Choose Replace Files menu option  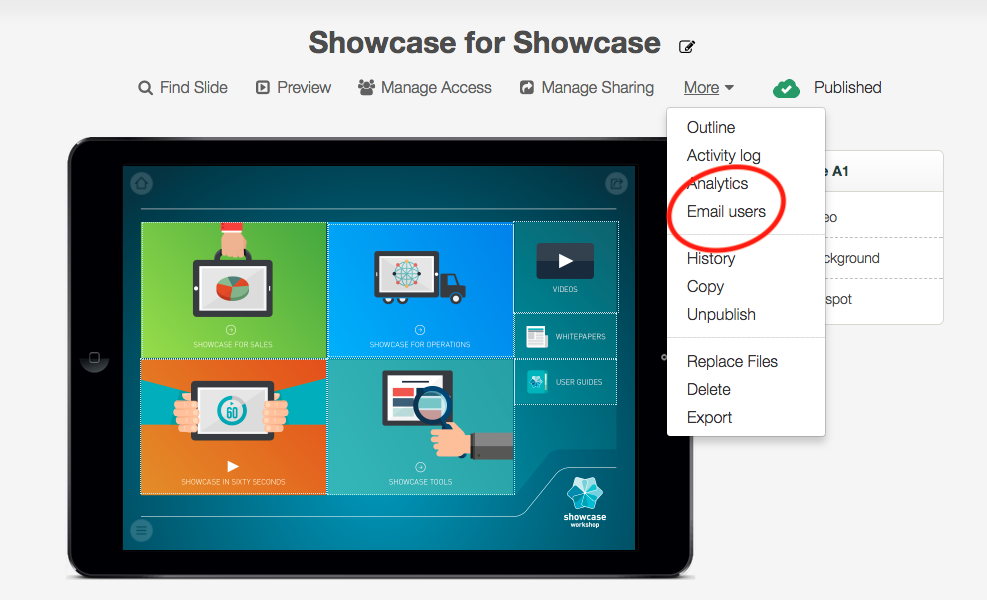coord(732,361)
